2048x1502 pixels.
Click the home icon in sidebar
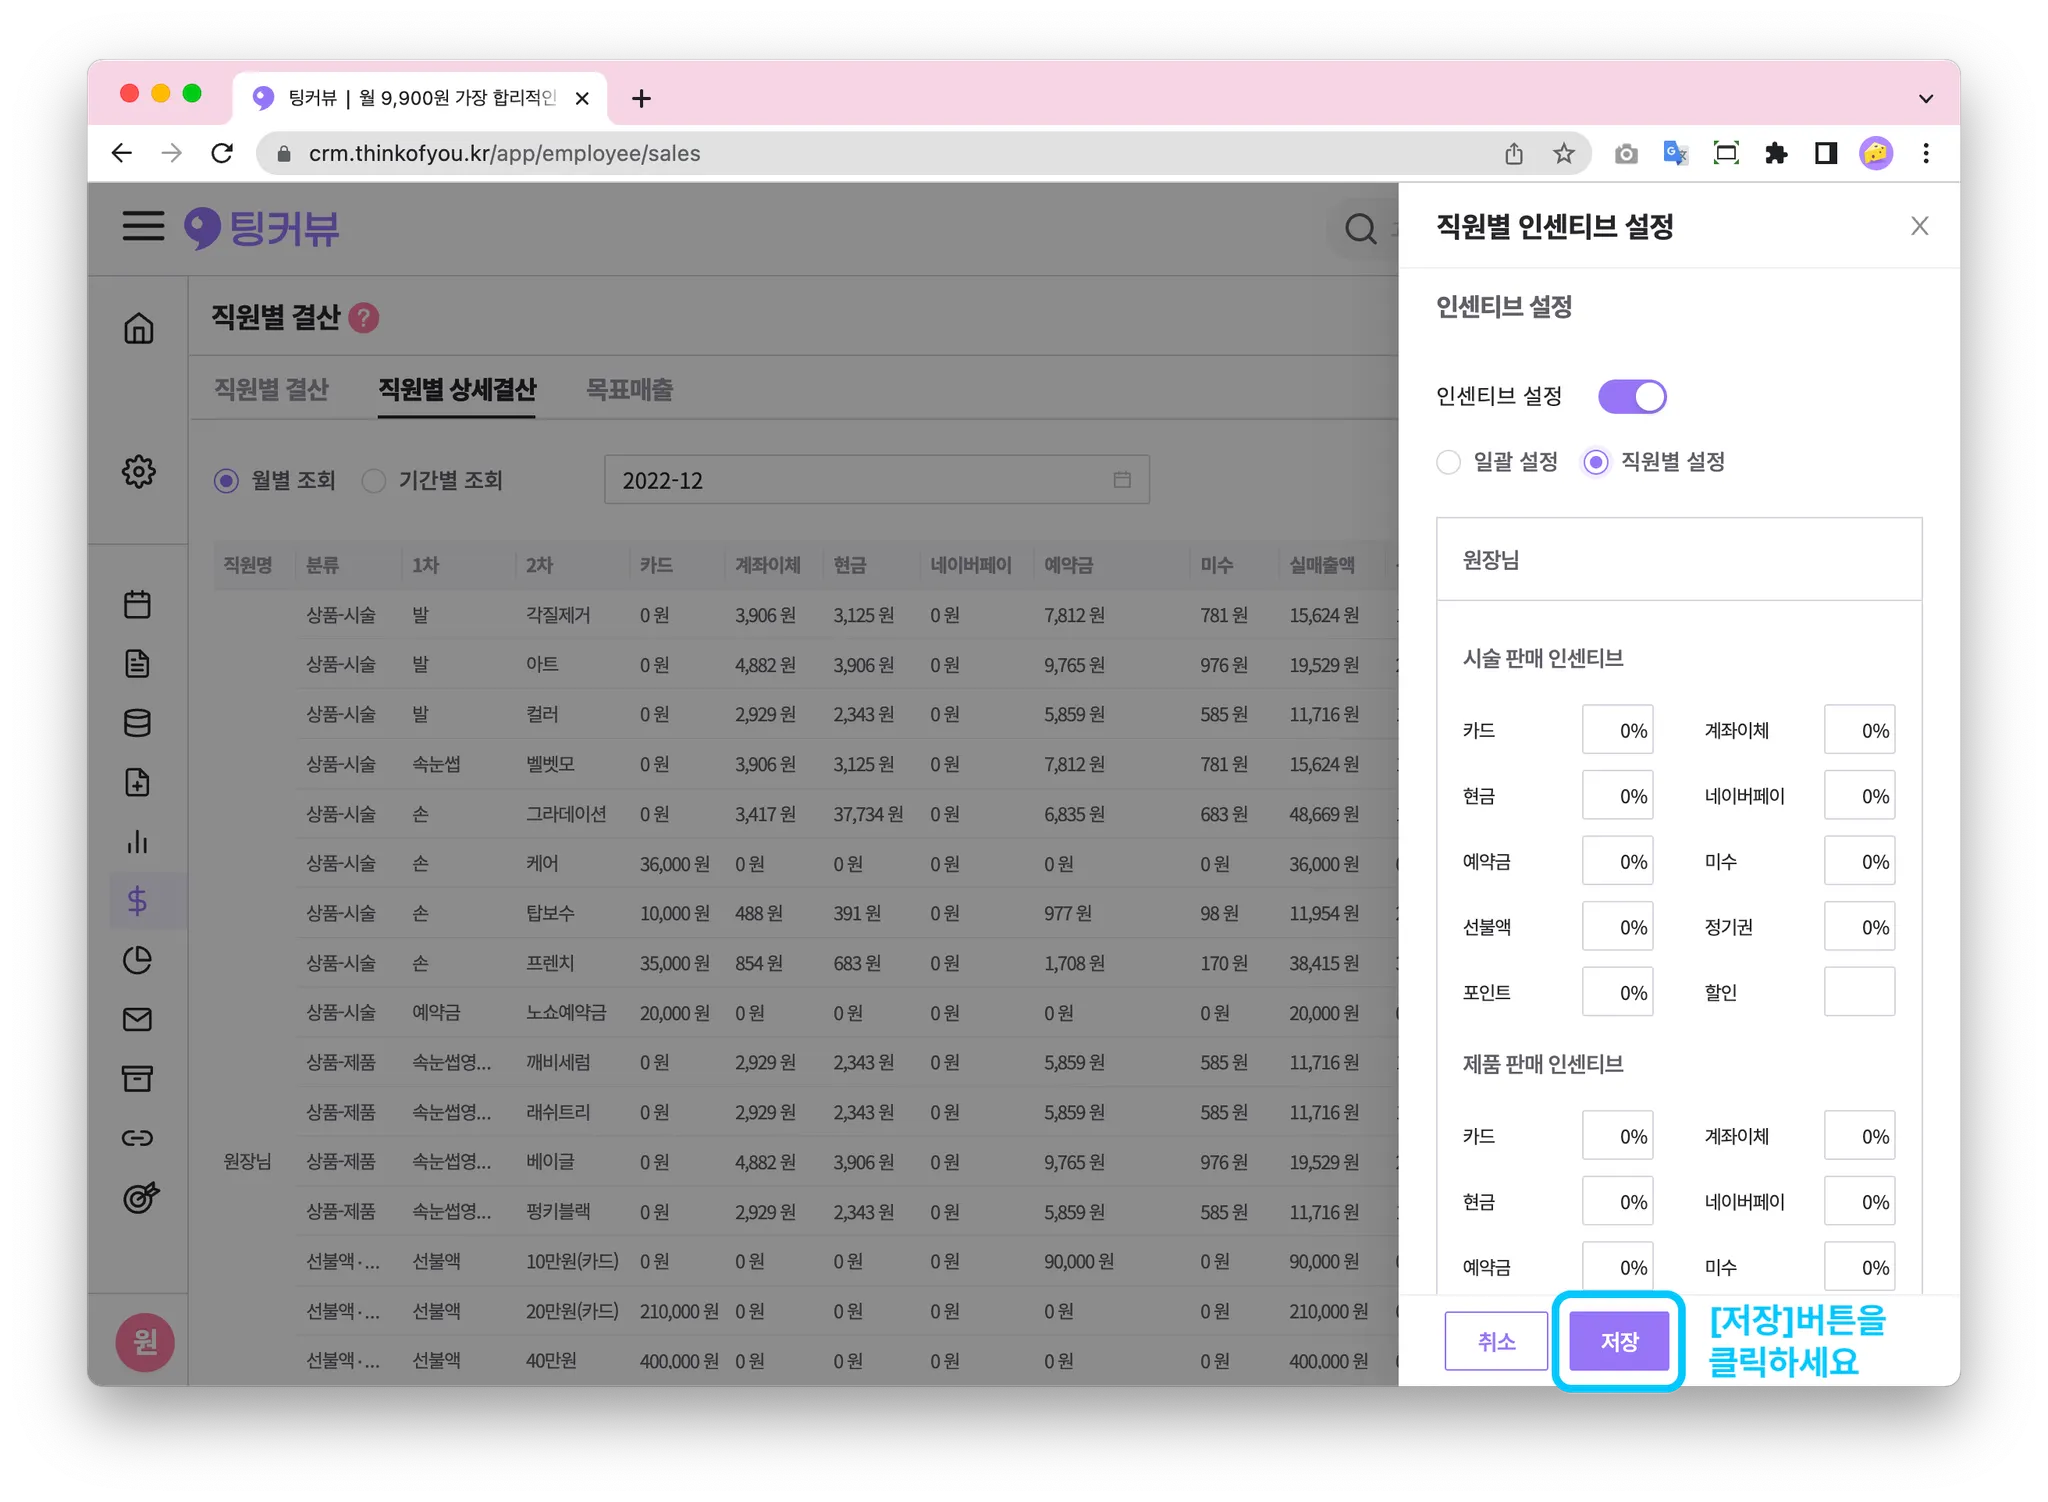click(138, 328)
